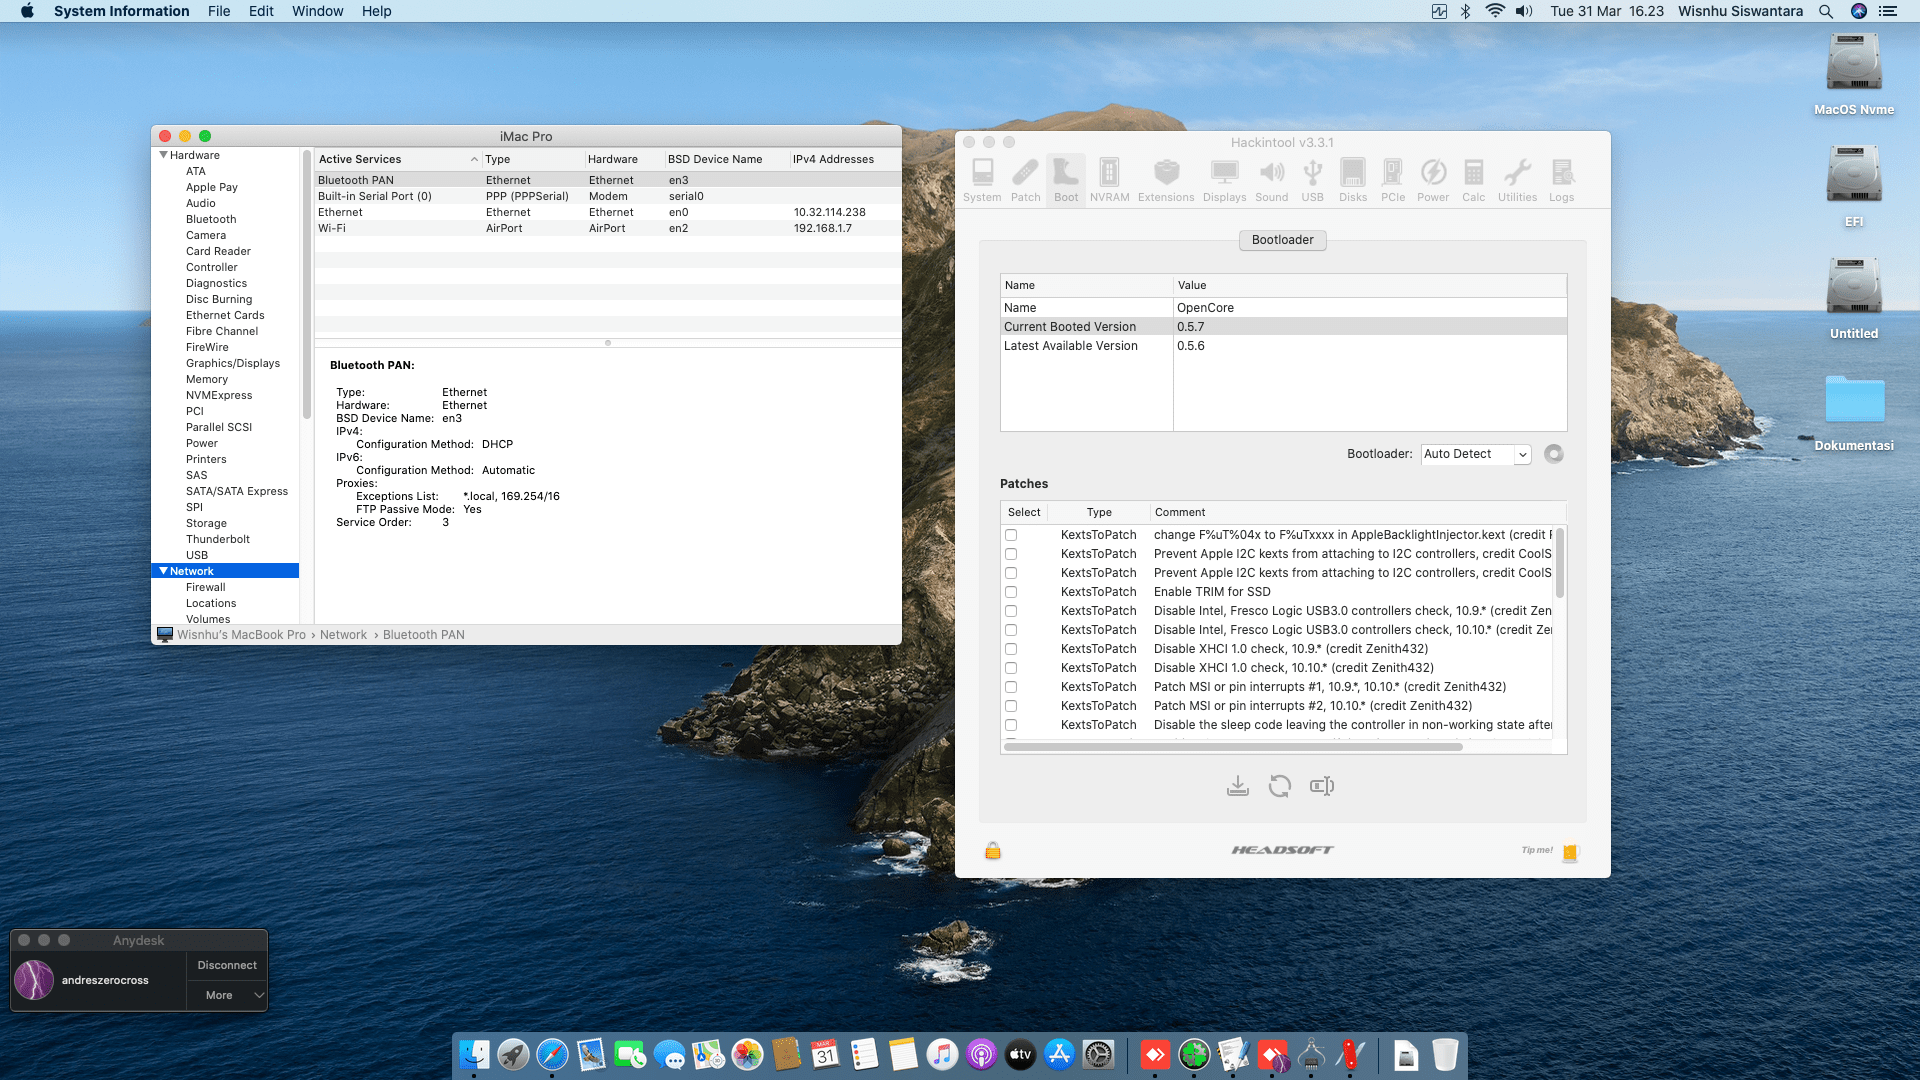Open the PCIe section in Hackintool
The image size is (1920, 1080).
coord(1393,181)
